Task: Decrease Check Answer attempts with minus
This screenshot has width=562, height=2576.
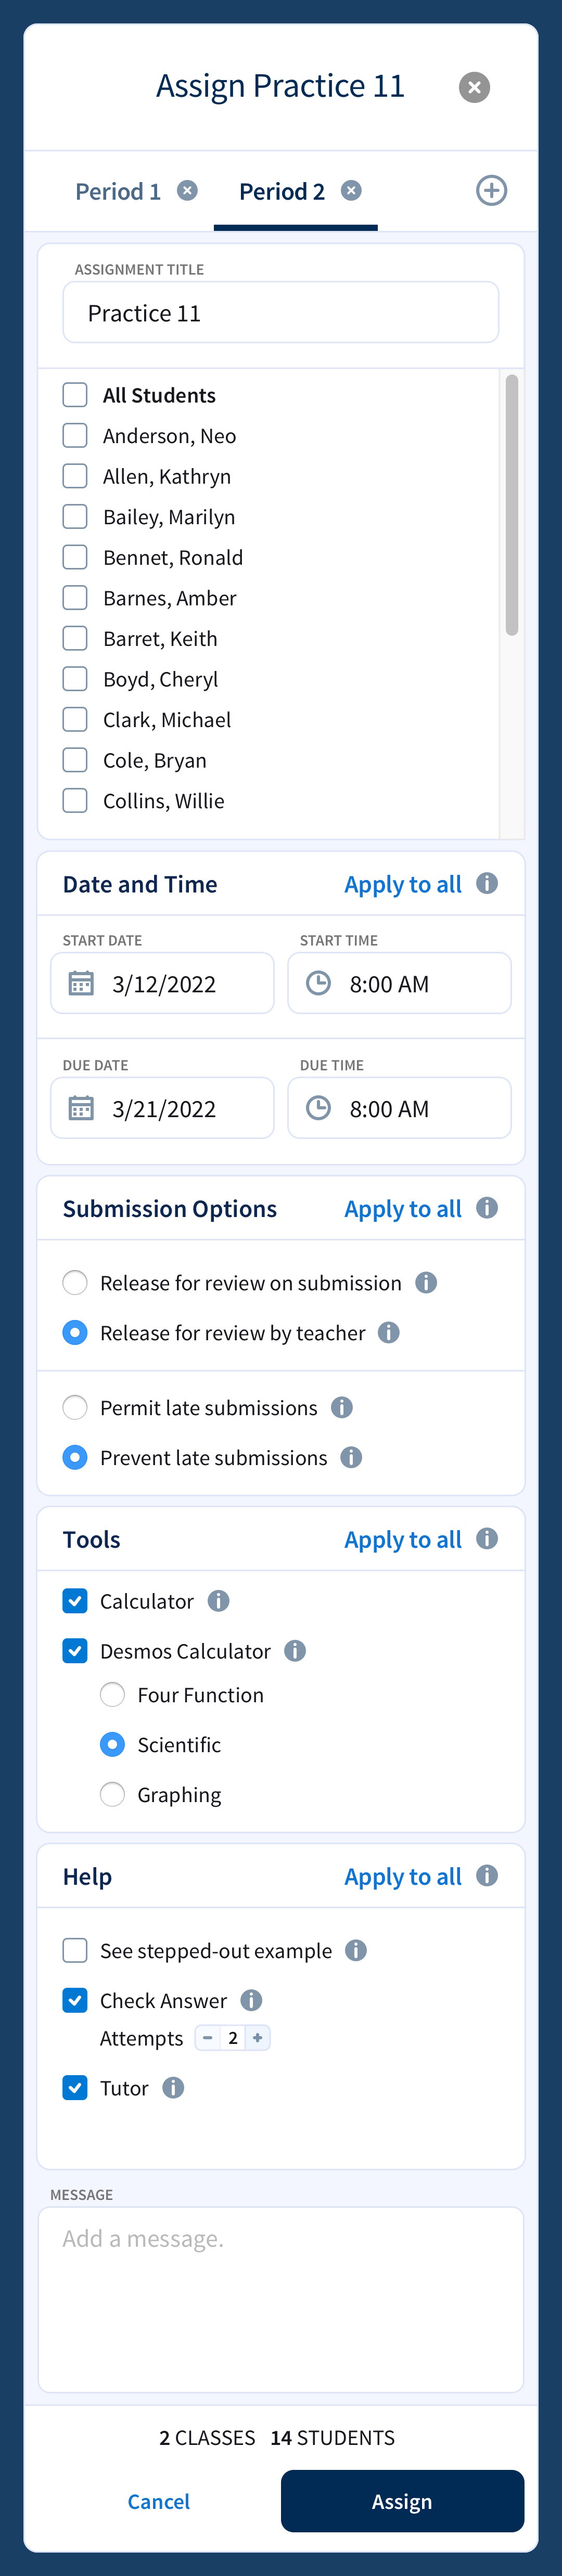Action: [208, 2037]
